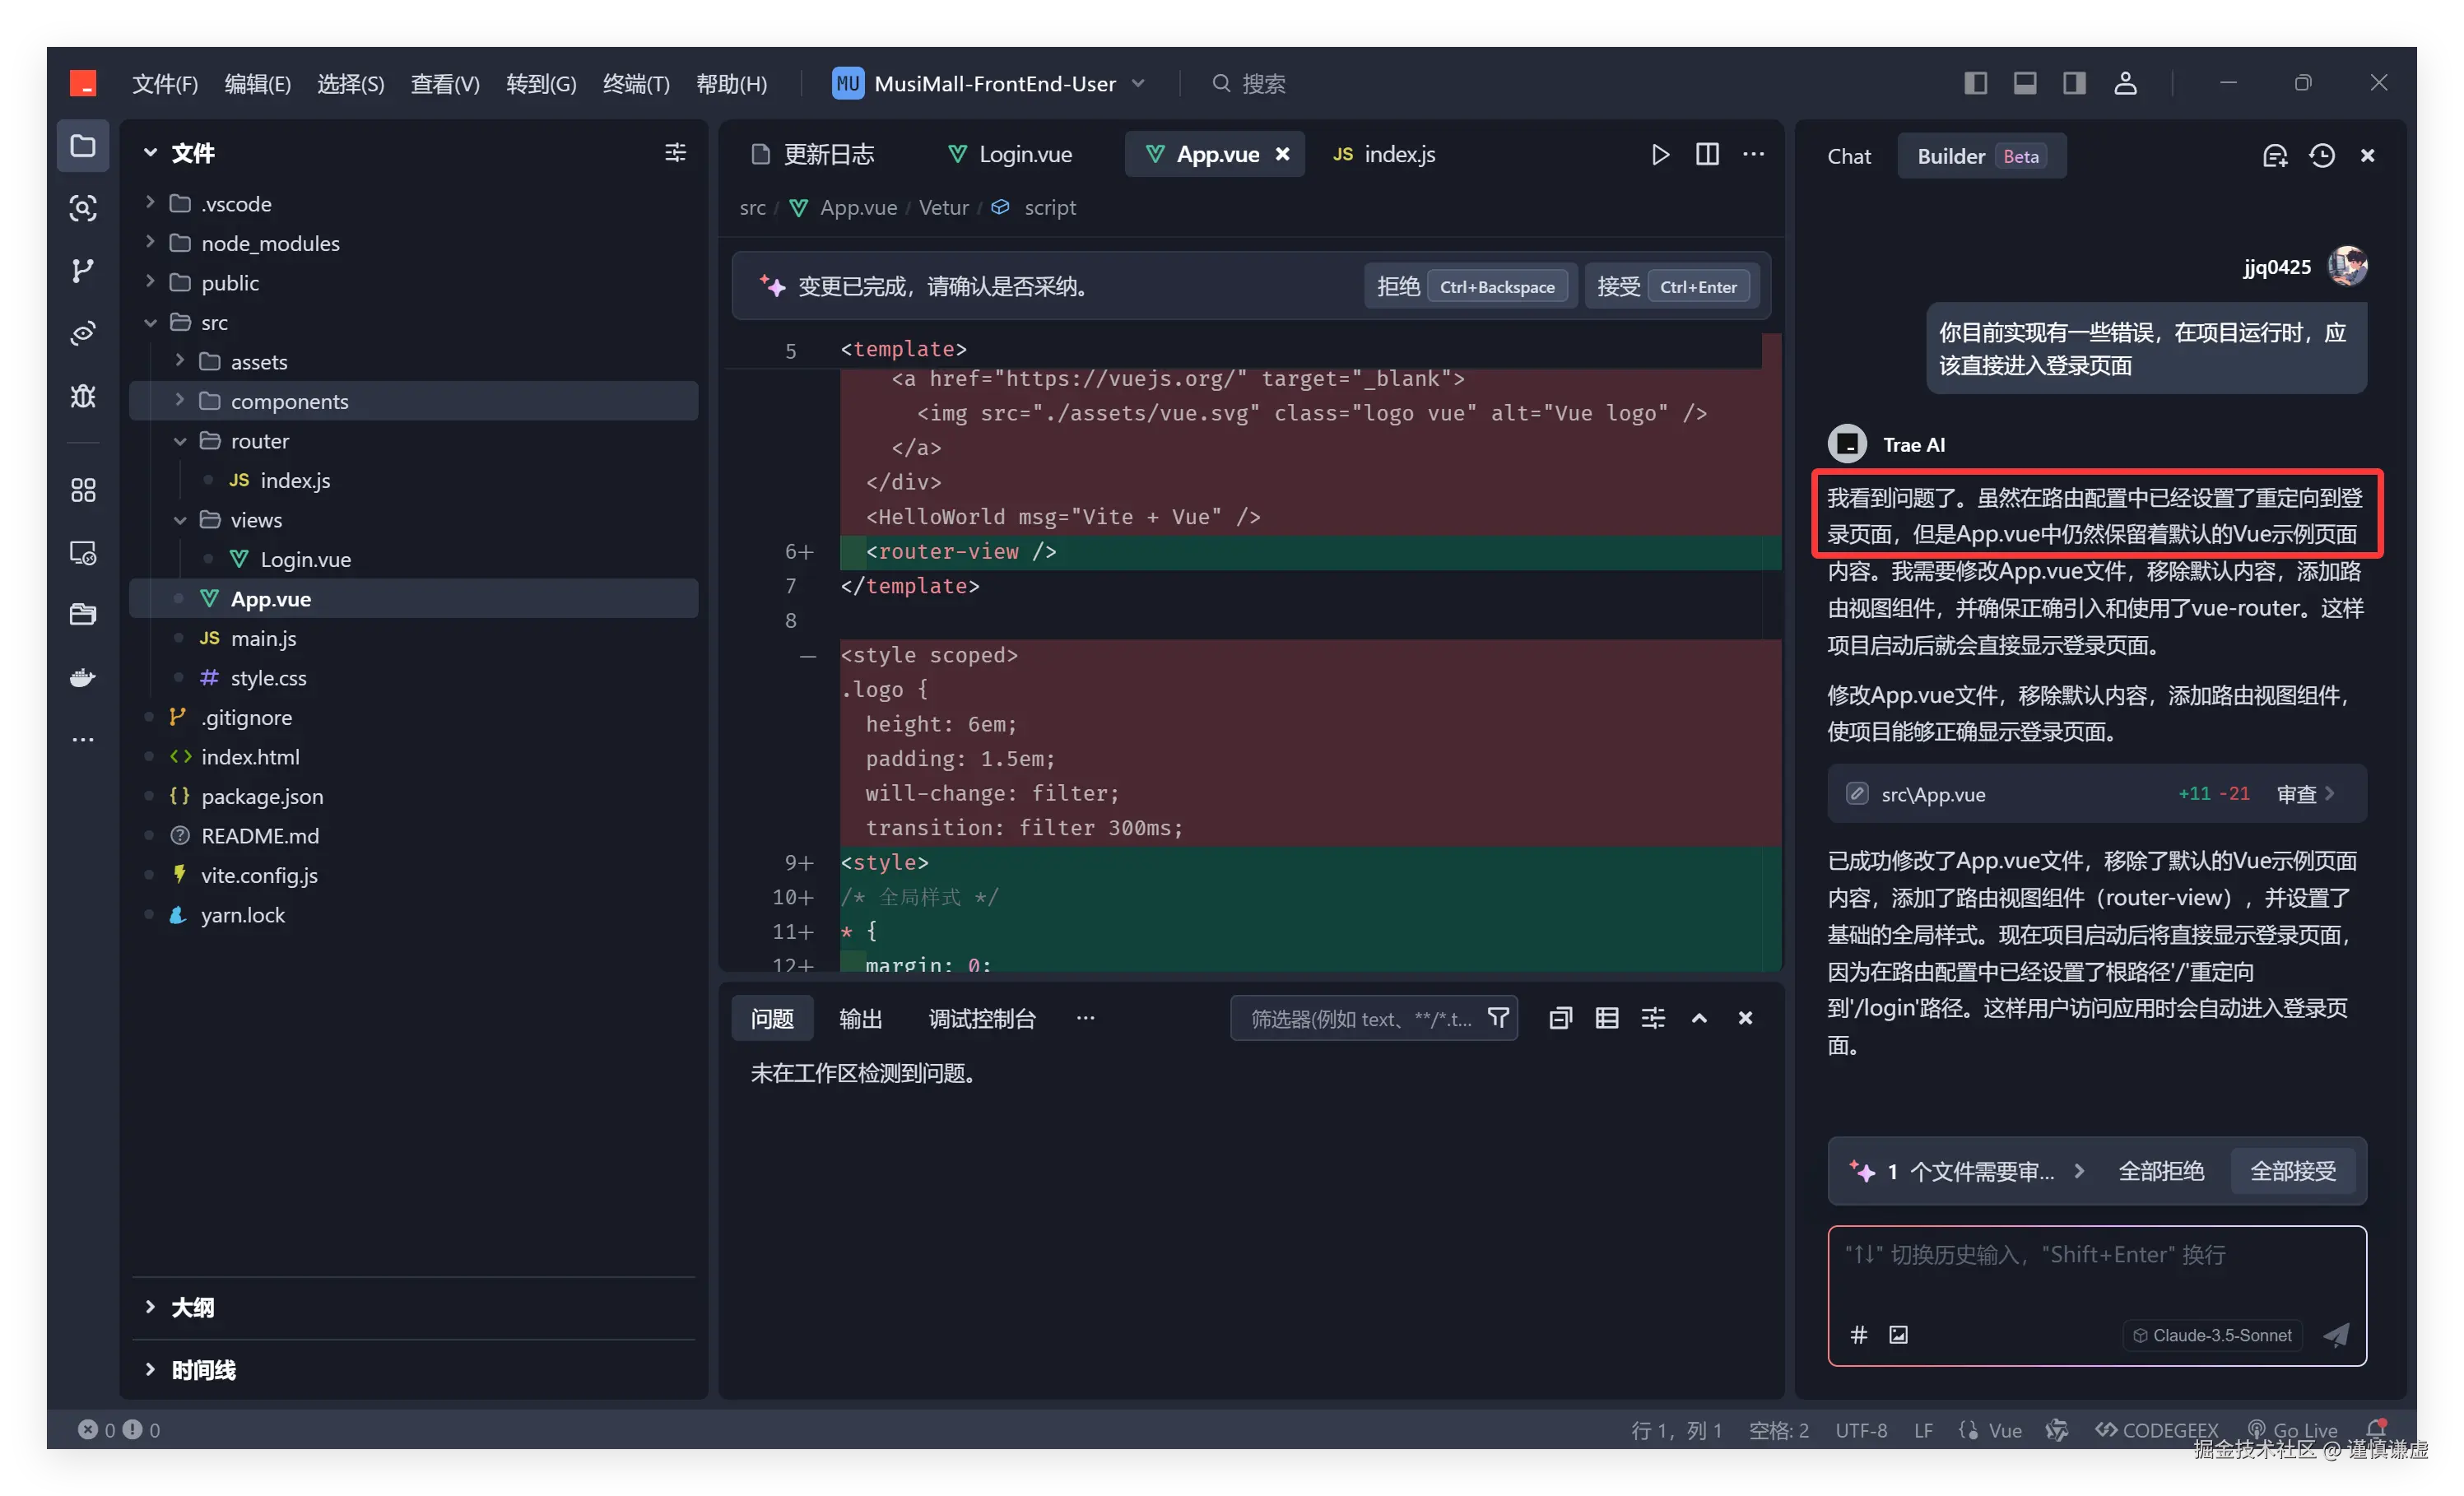Open chat history clock icon

pyautogui.click(x=2321, y=156)
